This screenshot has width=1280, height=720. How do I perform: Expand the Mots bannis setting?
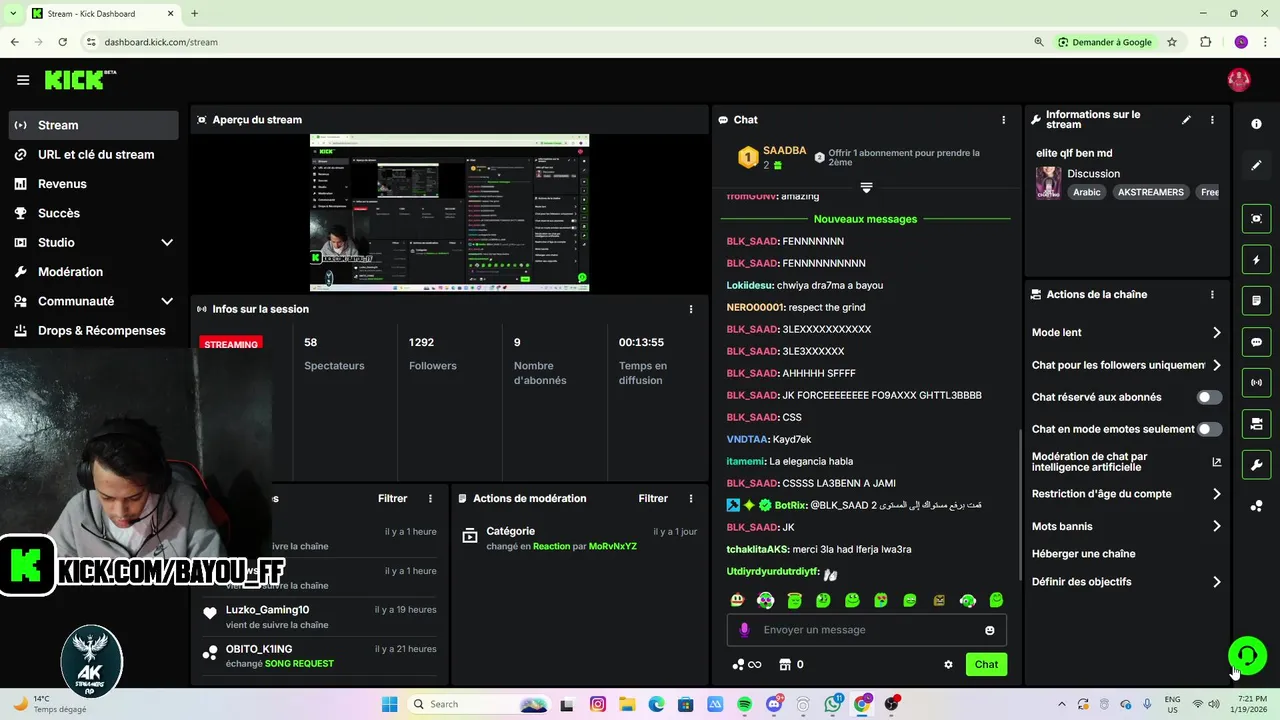(x=1126, y=526)
